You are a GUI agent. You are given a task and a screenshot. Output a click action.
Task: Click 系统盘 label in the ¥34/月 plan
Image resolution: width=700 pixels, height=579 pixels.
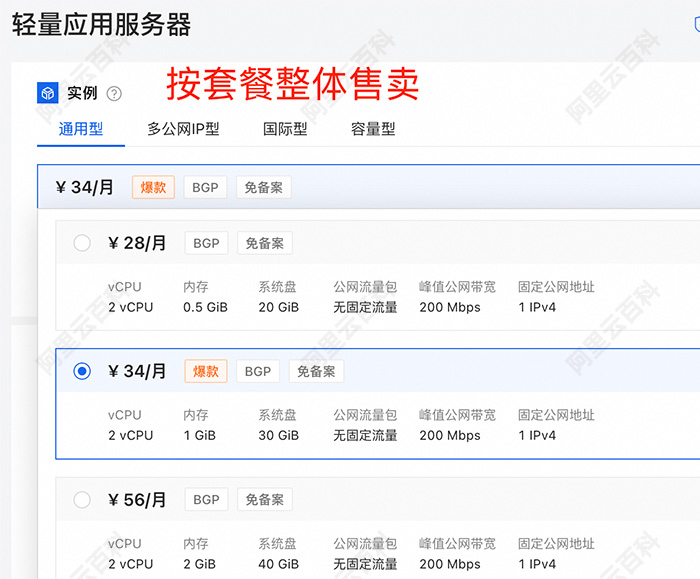click(x=277, y=415)
